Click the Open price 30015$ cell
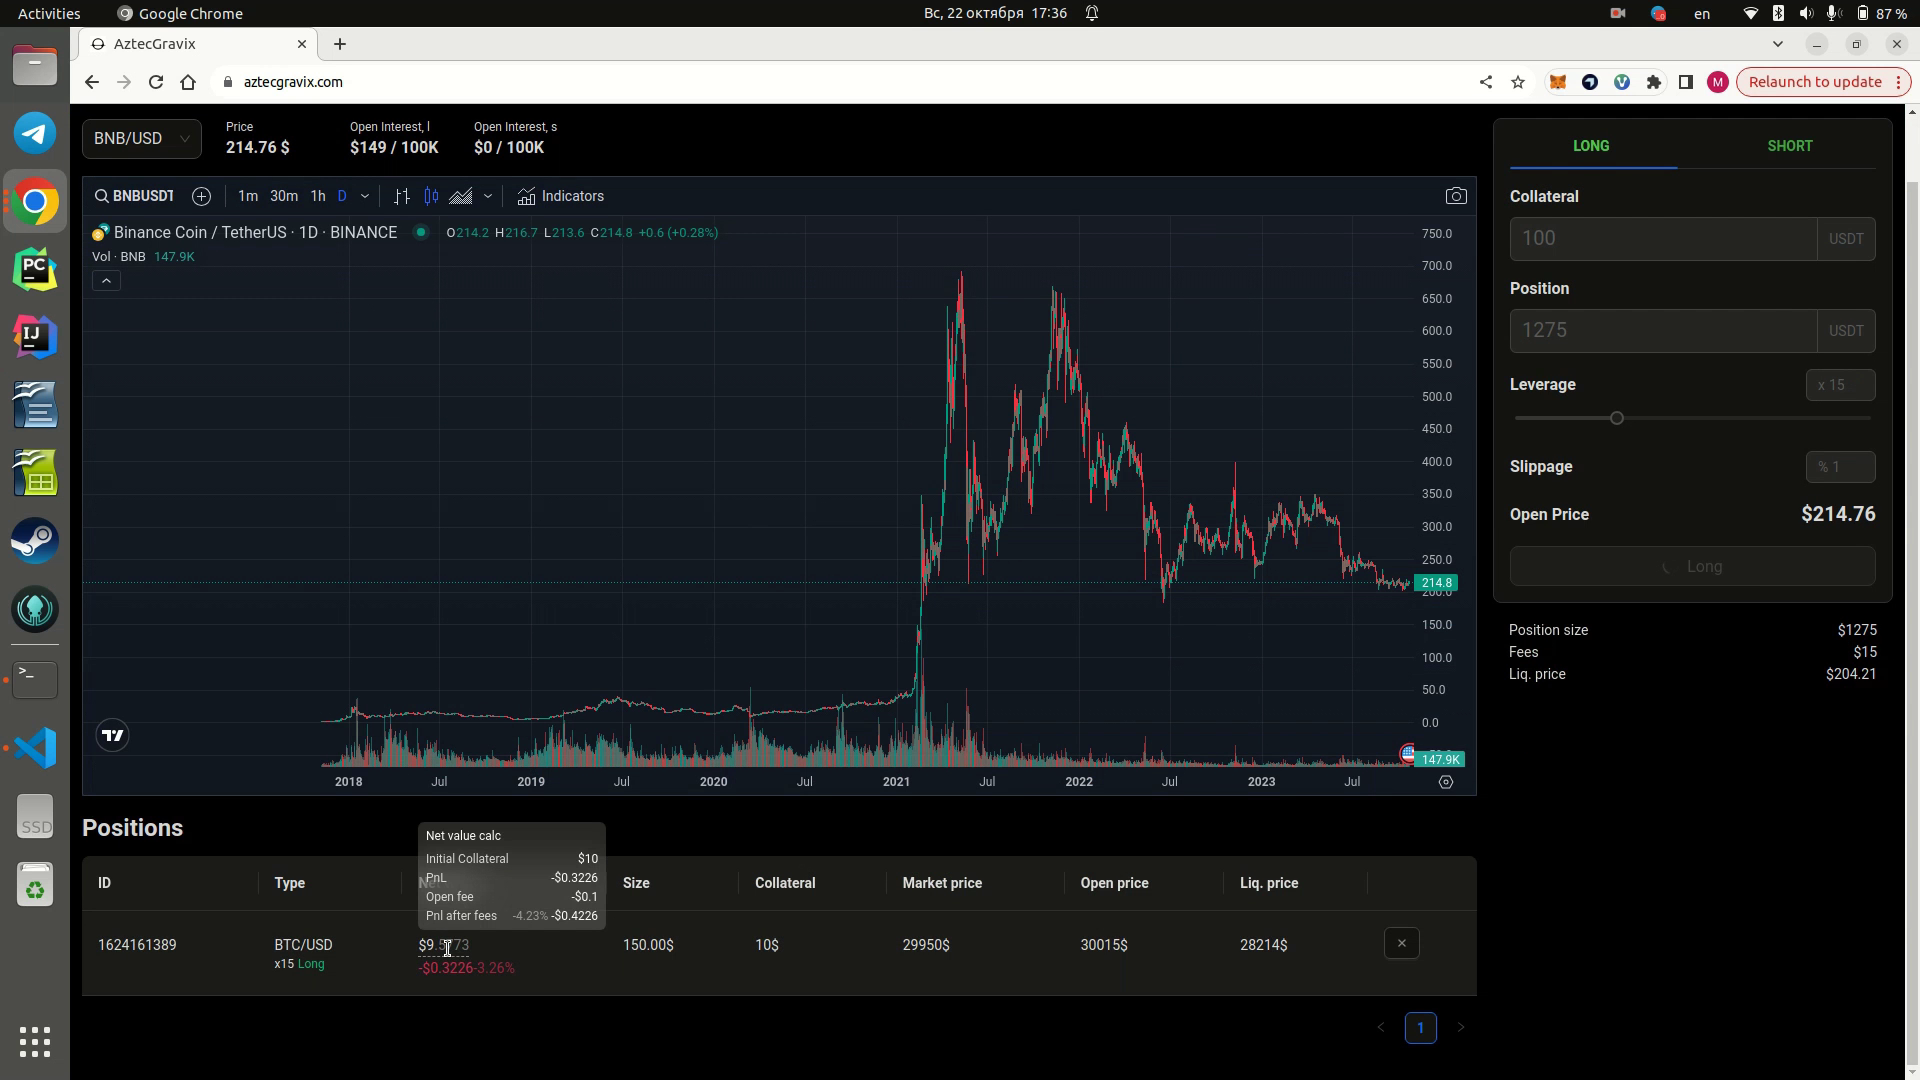The image size is (1920, 1080). tap(1104, 945)
